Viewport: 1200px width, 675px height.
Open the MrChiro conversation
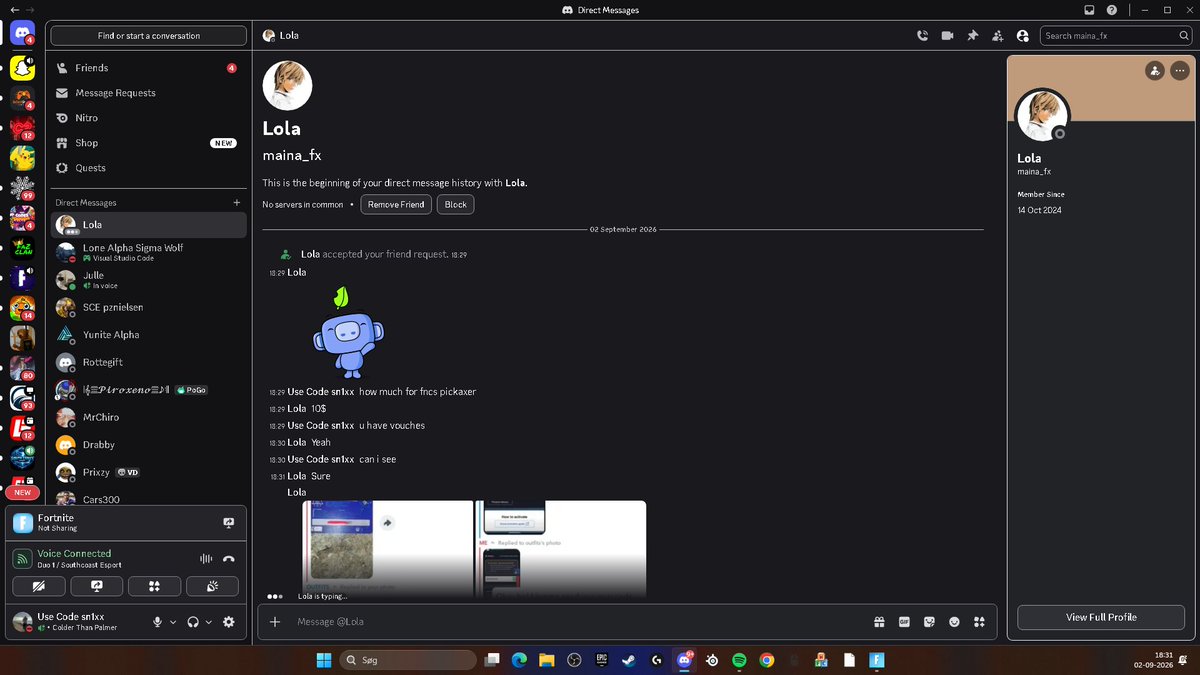pos(148,417)
